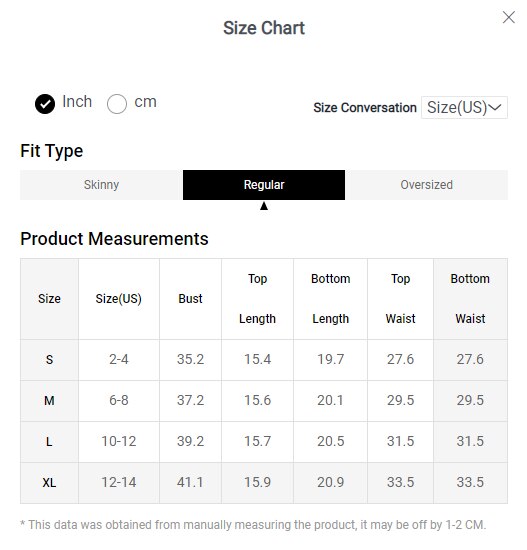
Task: Click the Size Conversation label
Action: coord(365,108)
